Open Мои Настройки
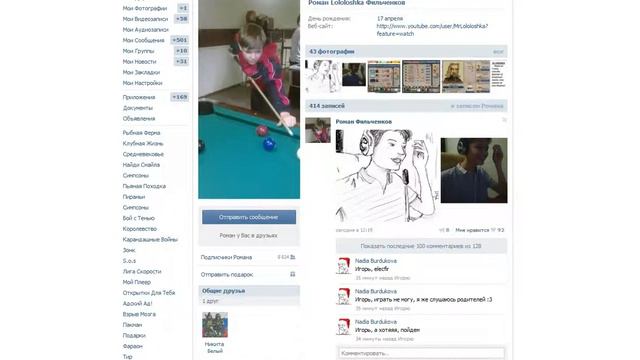 pos(142,83)
